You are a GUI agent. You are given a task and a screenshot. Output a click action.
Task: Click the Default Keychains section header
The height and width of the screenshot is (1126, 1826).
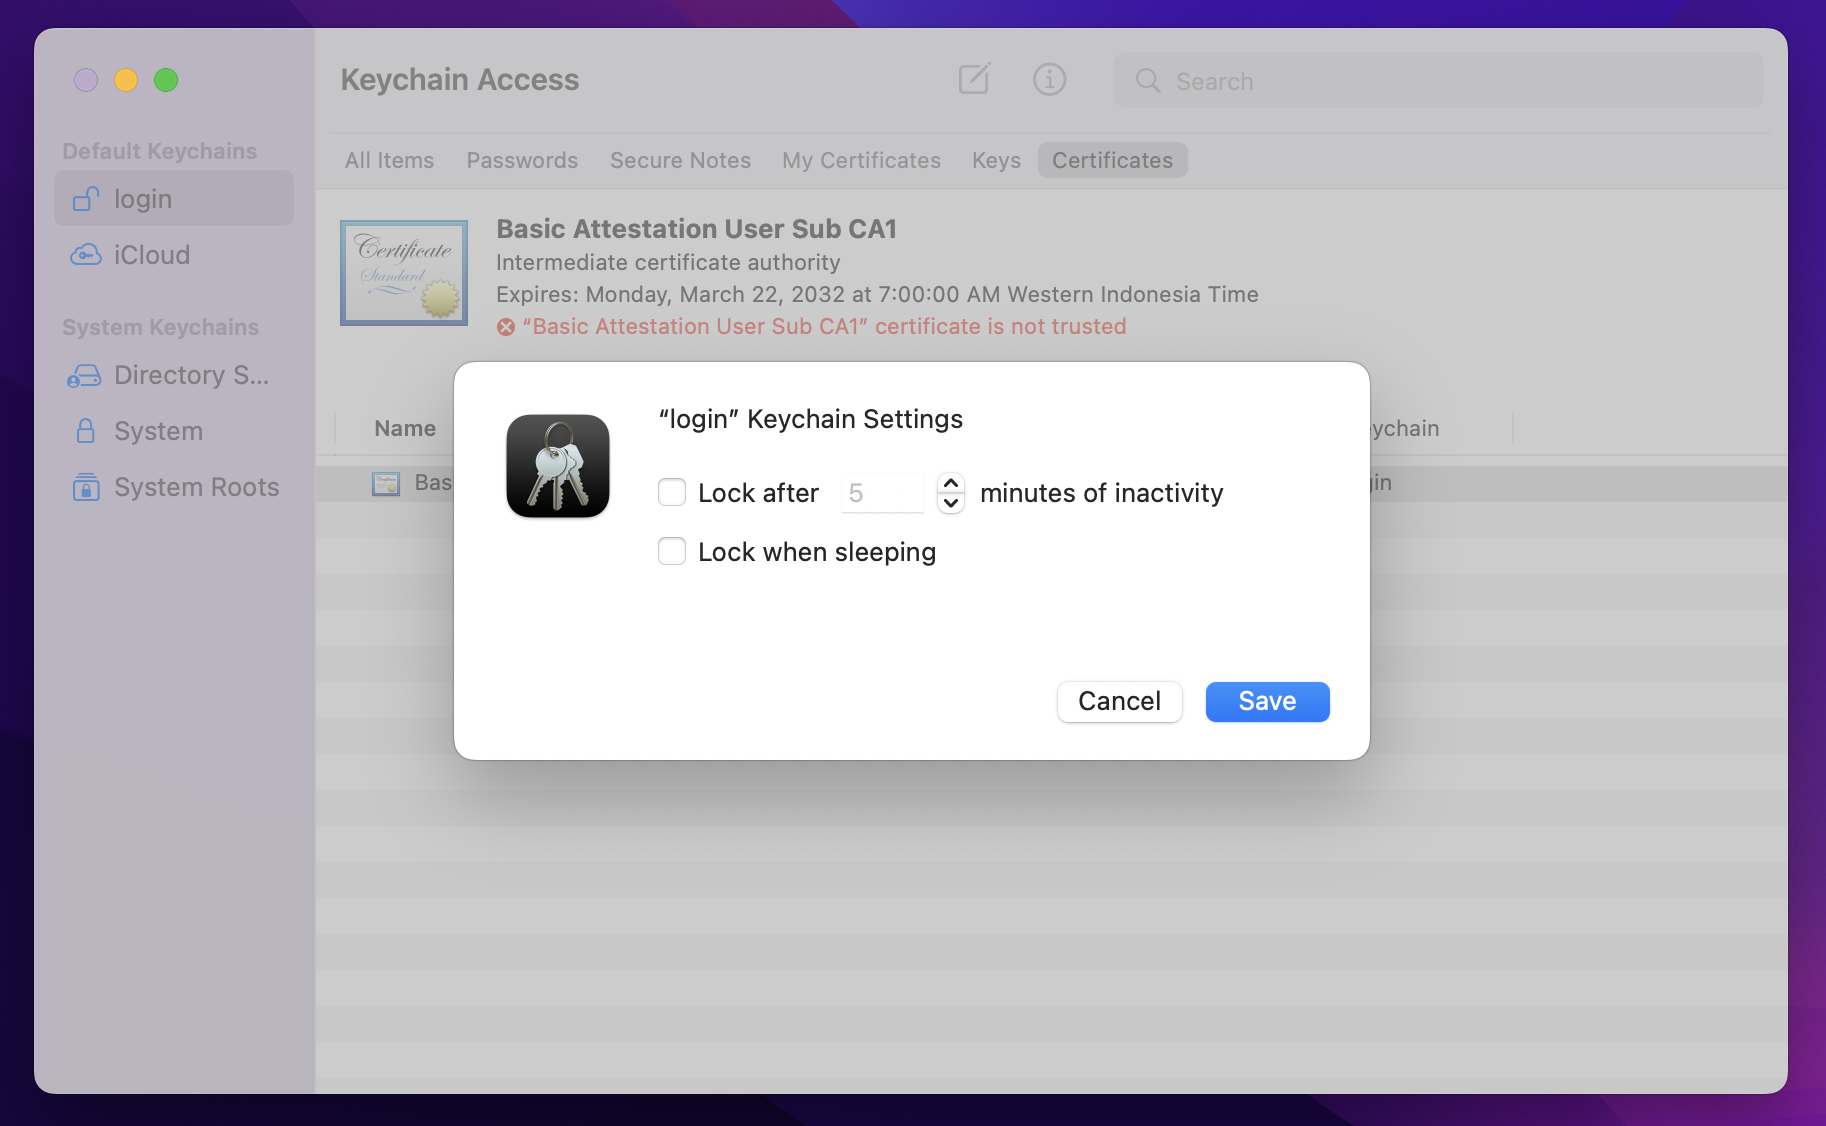point(160,151)
